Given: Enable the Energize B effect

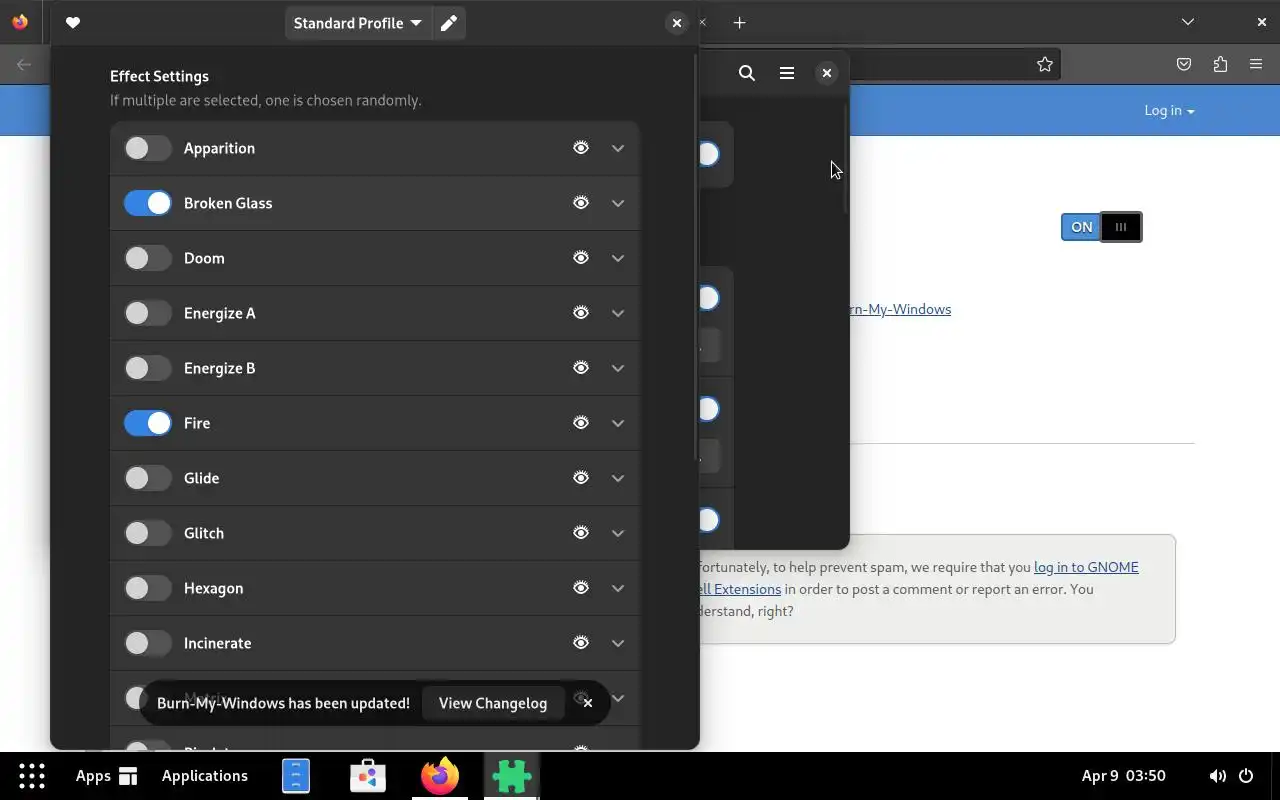Looking at the screenshot, I should click(148, 368).
